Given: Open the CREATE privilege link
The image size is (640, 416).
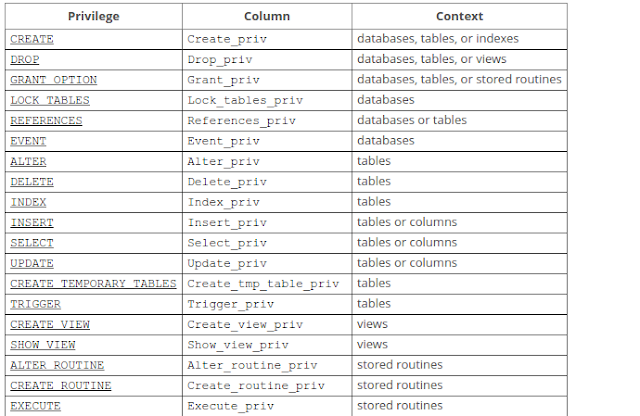Looking at the screenshot, I should [32, 39].
